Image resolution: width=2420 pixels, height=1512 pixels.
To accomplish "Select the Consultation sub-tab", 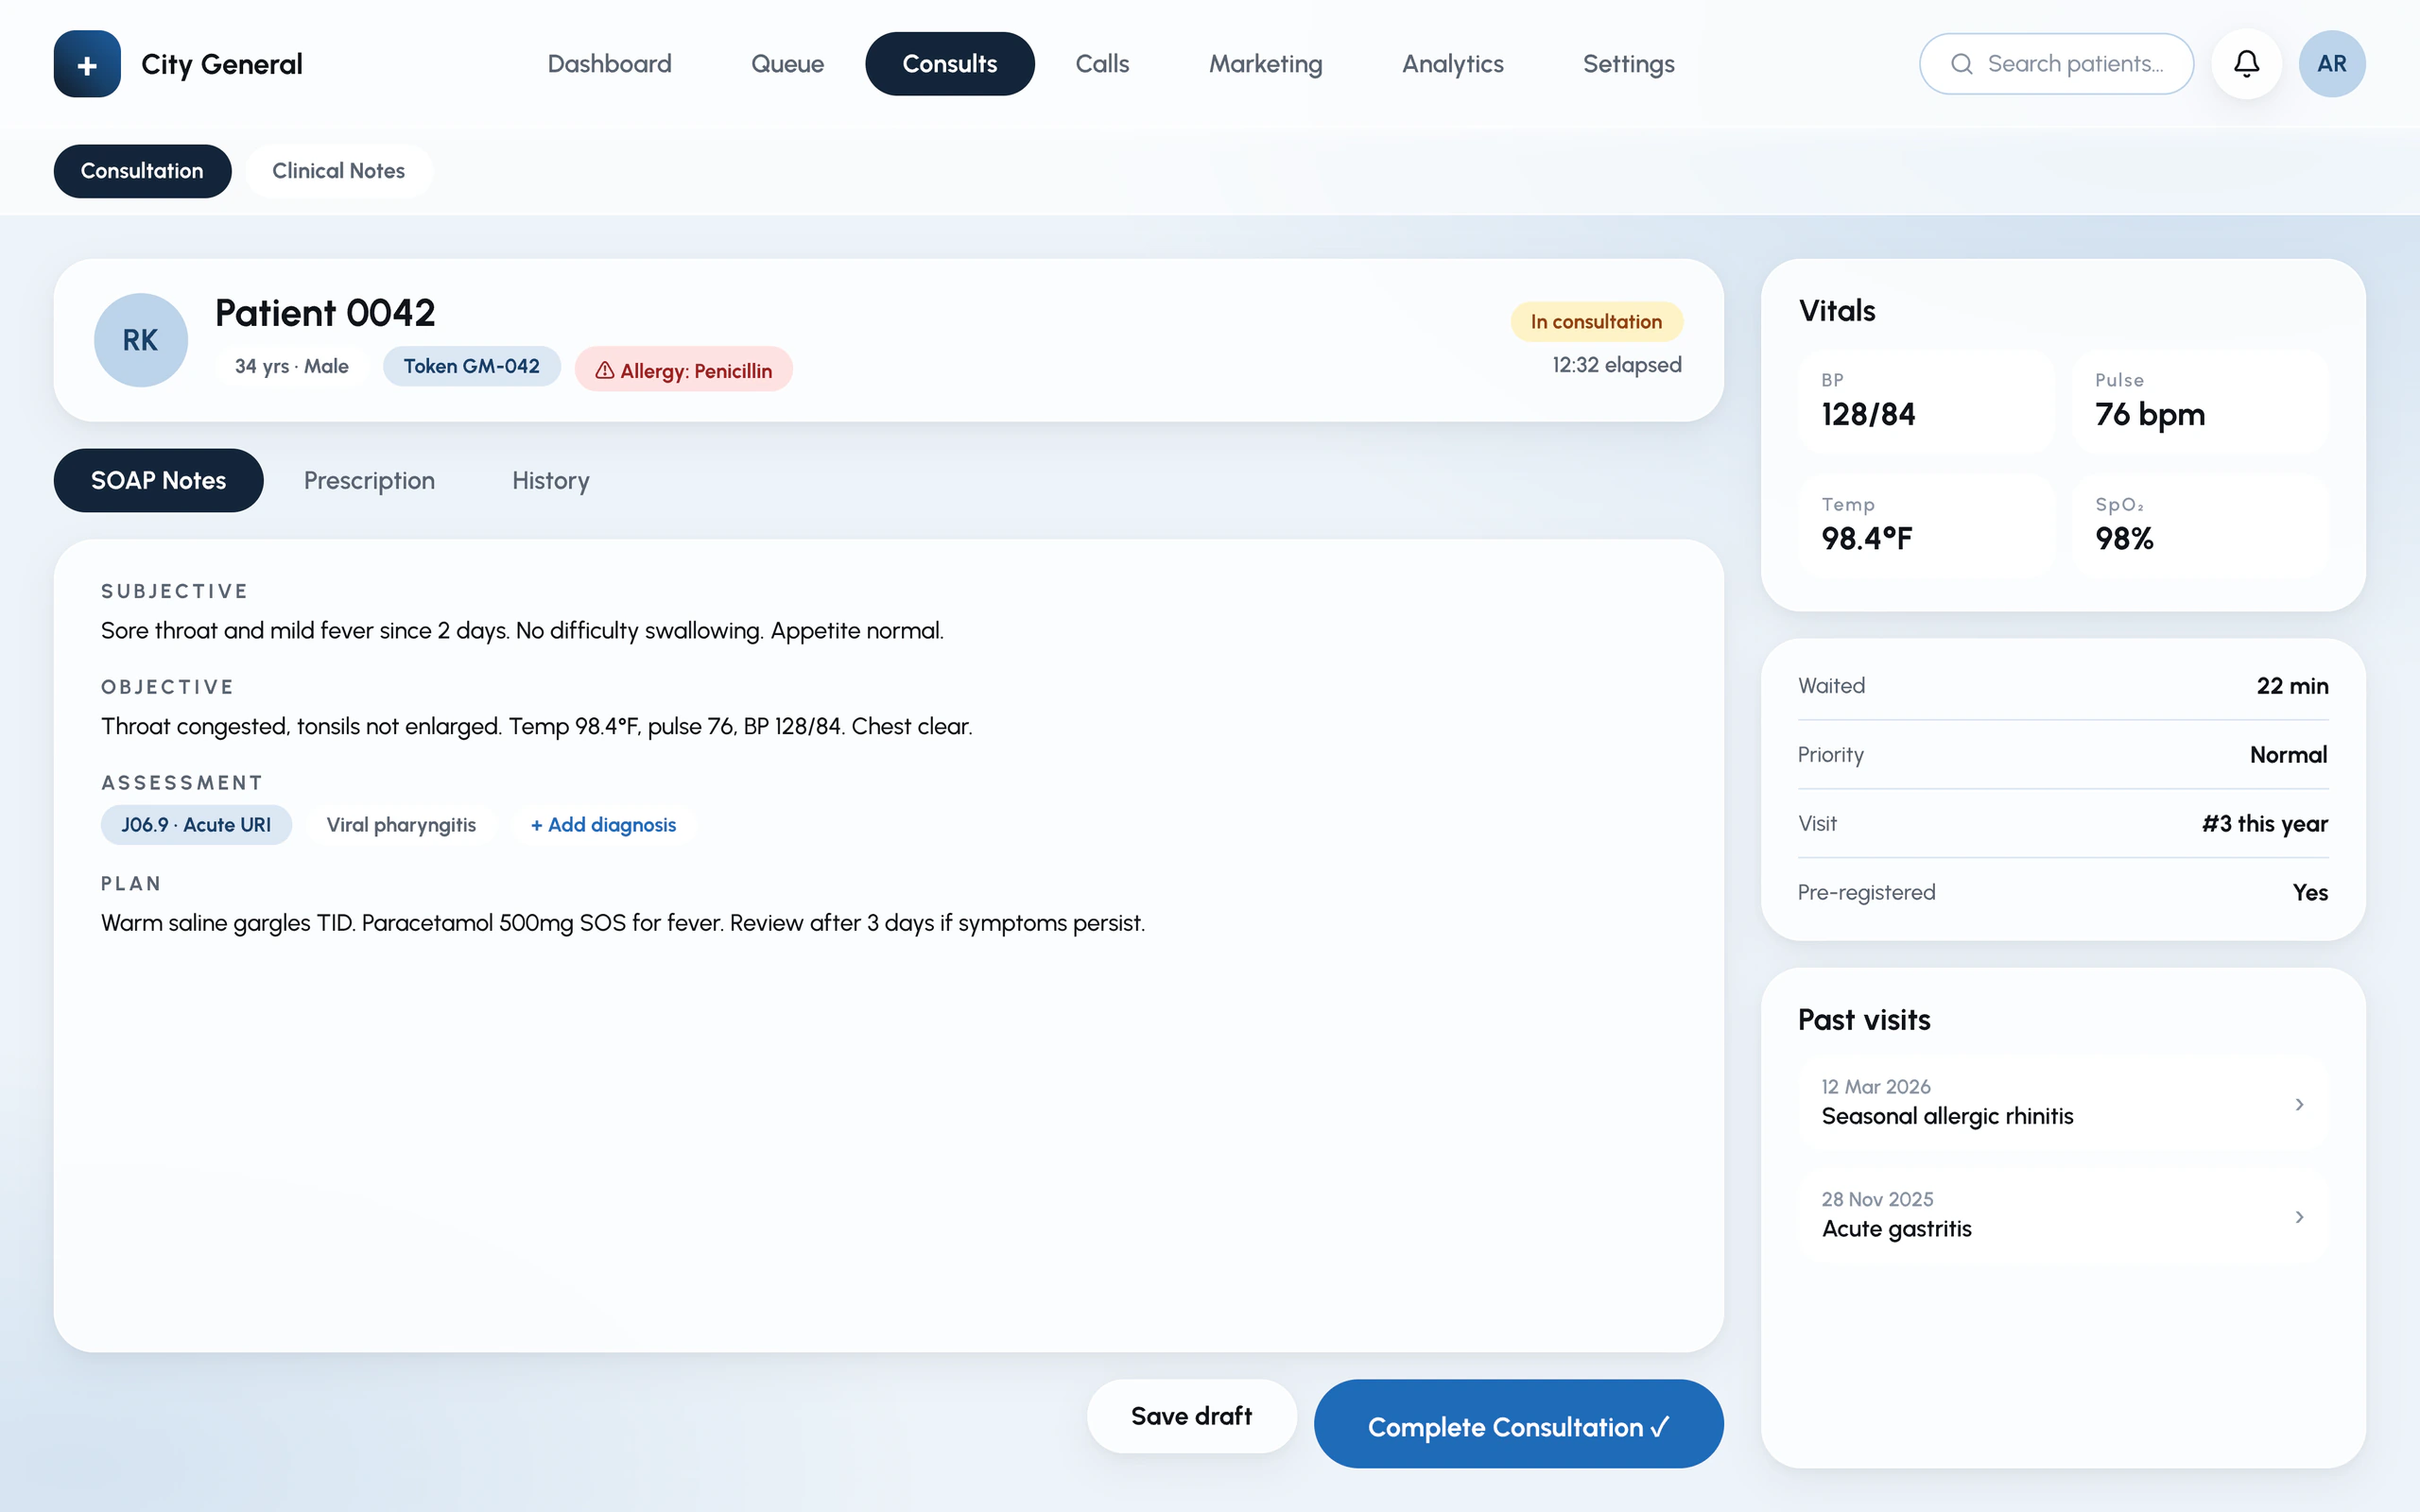I will pos(142,171).
